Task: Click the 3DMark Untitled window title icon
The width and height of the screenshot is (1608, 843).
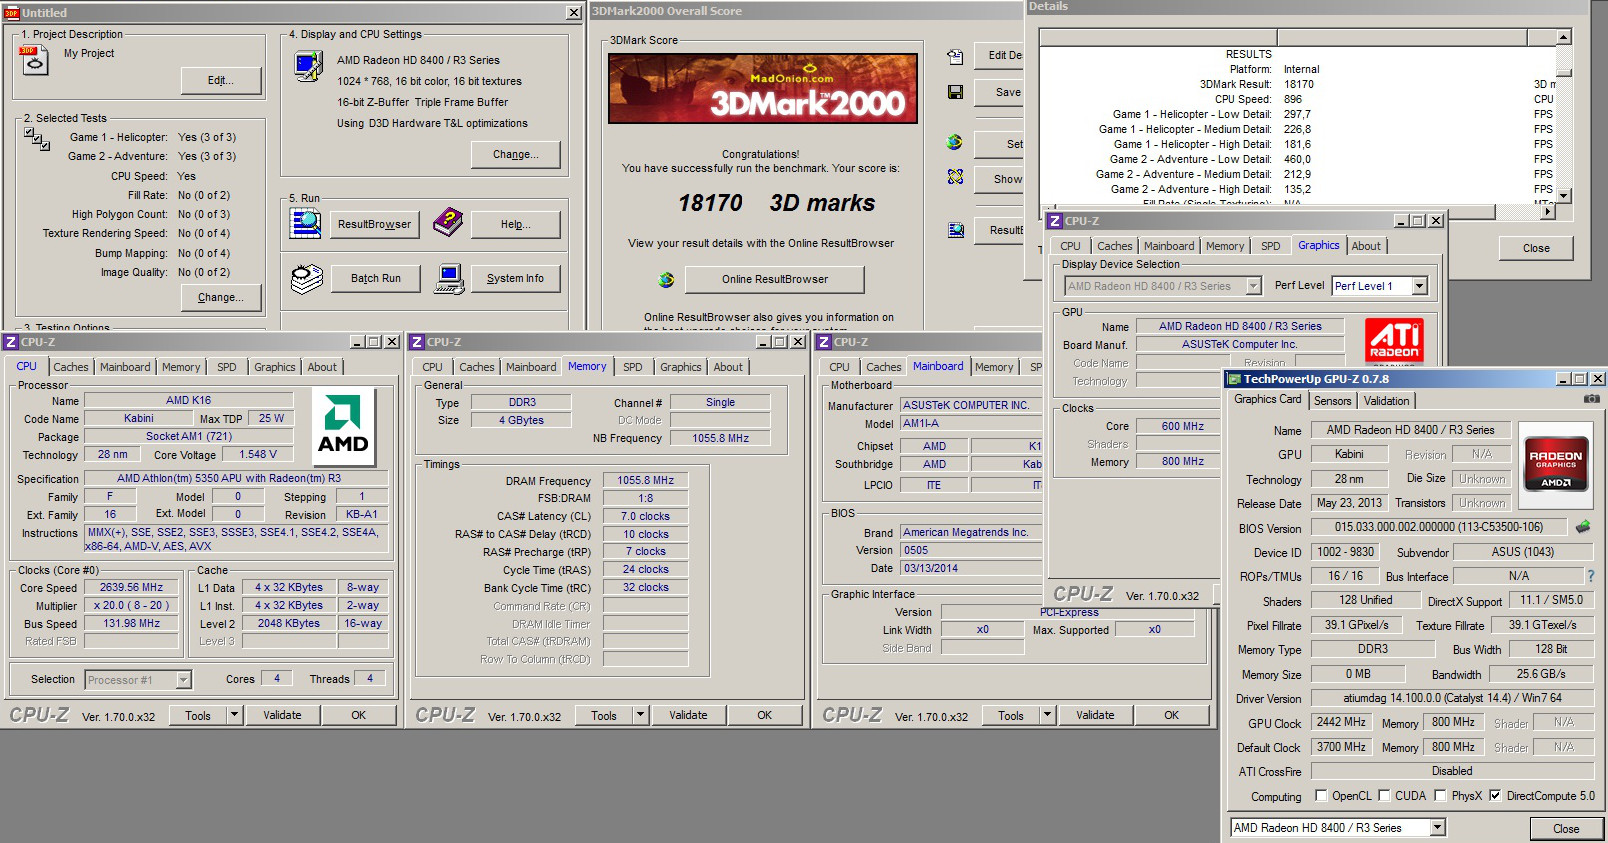Action: [12, 12]
